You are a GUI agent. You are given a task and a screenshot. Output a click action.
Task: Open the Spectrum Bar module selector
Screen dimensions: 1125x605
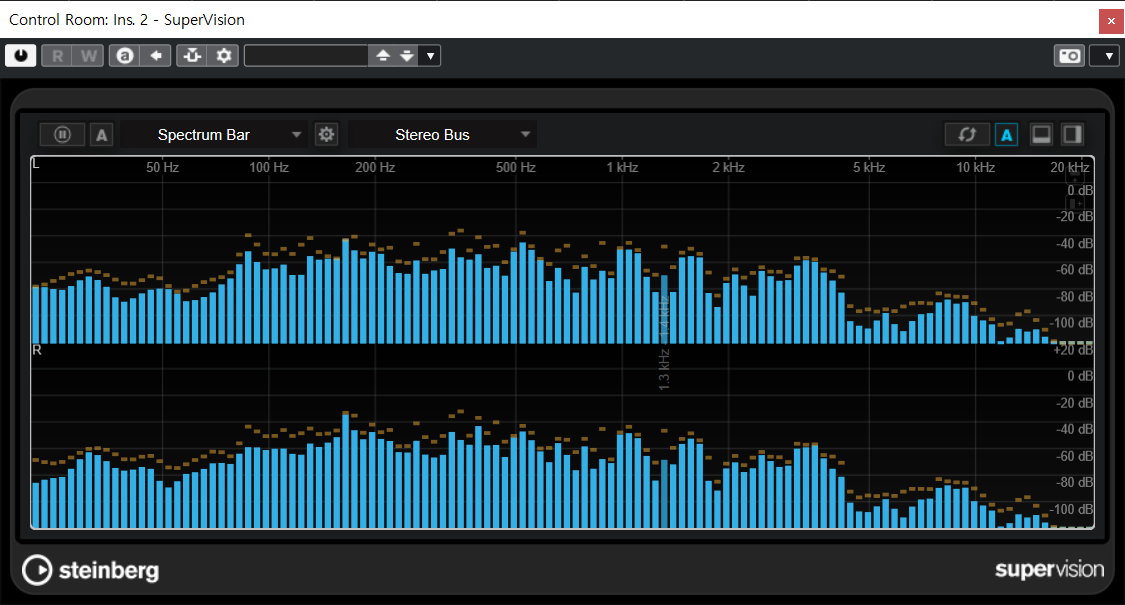214,135
